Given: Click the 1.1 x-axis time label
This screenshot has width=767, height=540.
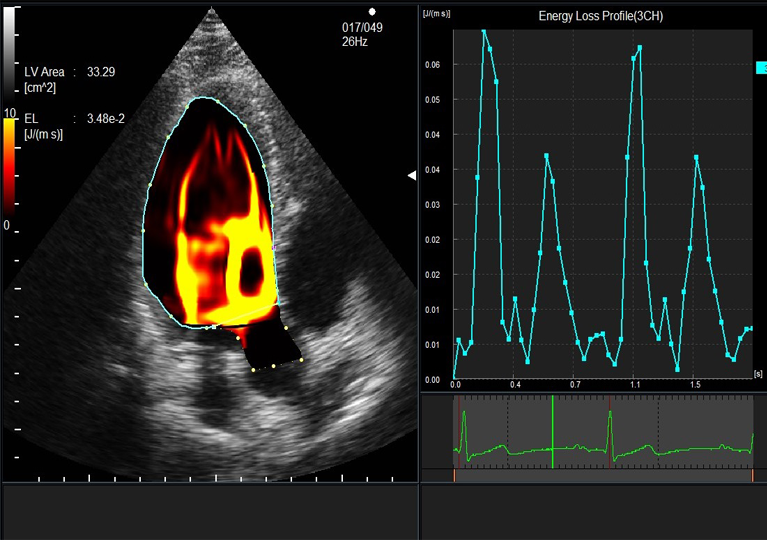Looking at the screenshot, I should (x=635, y=385).
